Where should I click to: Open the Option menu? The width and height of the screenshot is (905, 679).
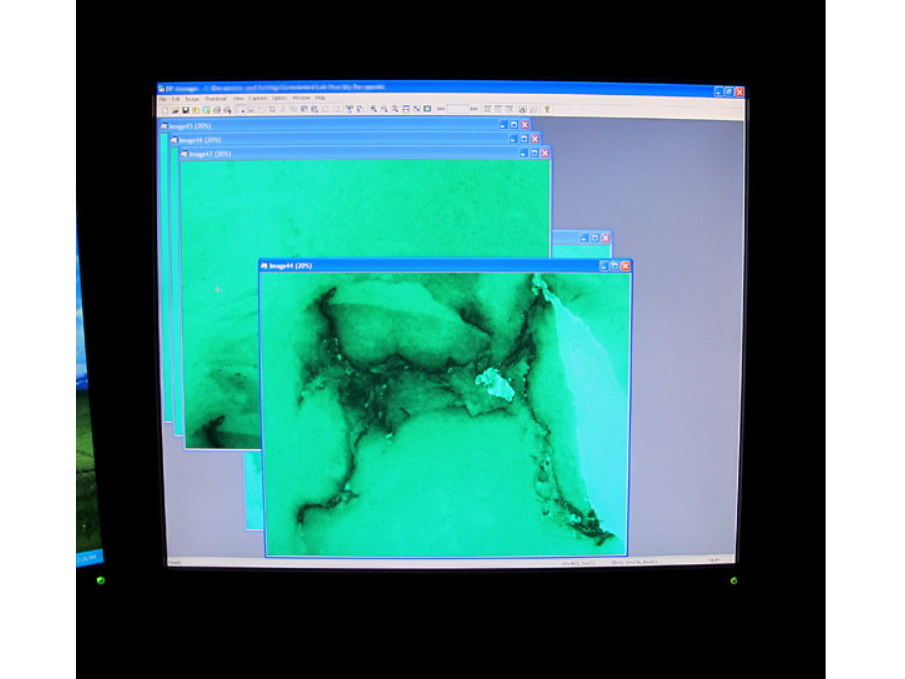(x=279, y=98)
